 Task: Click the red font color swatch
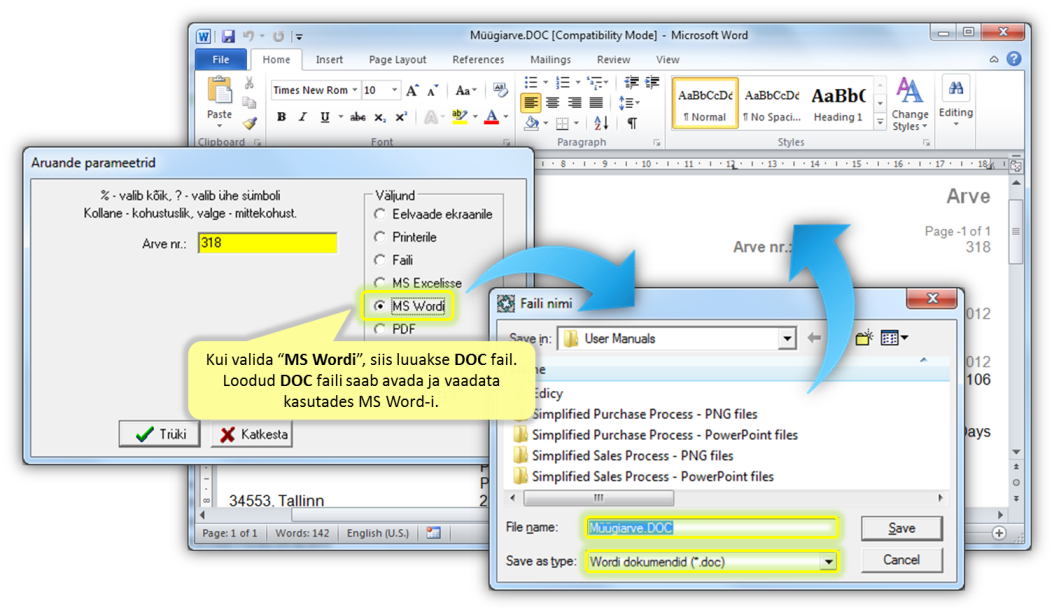[491, 117]
